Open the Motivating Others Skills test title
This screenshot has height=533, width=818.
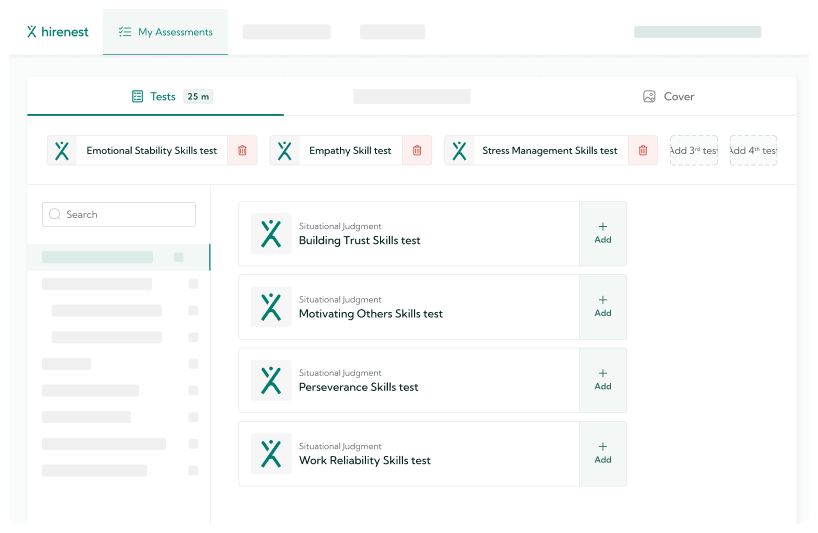(x=371, y=314)
